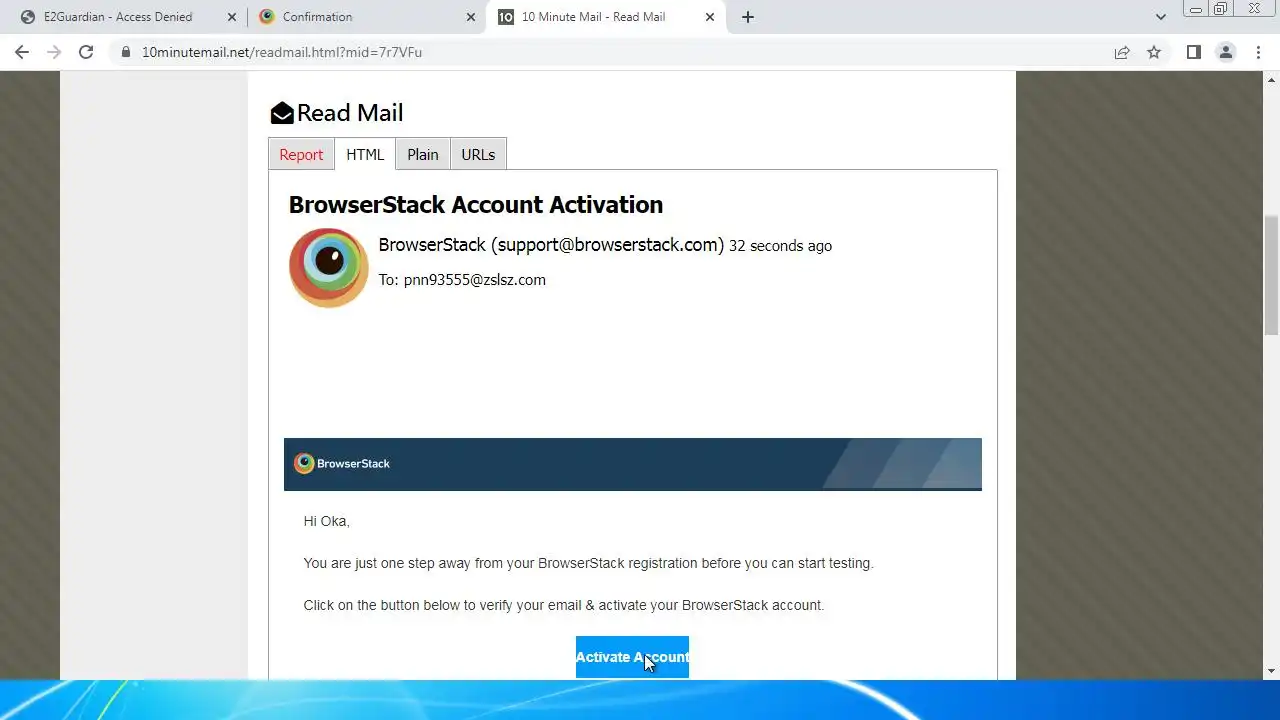
Task: Click the BrowserStack Account Activation heading
Action: pos(476,204)
